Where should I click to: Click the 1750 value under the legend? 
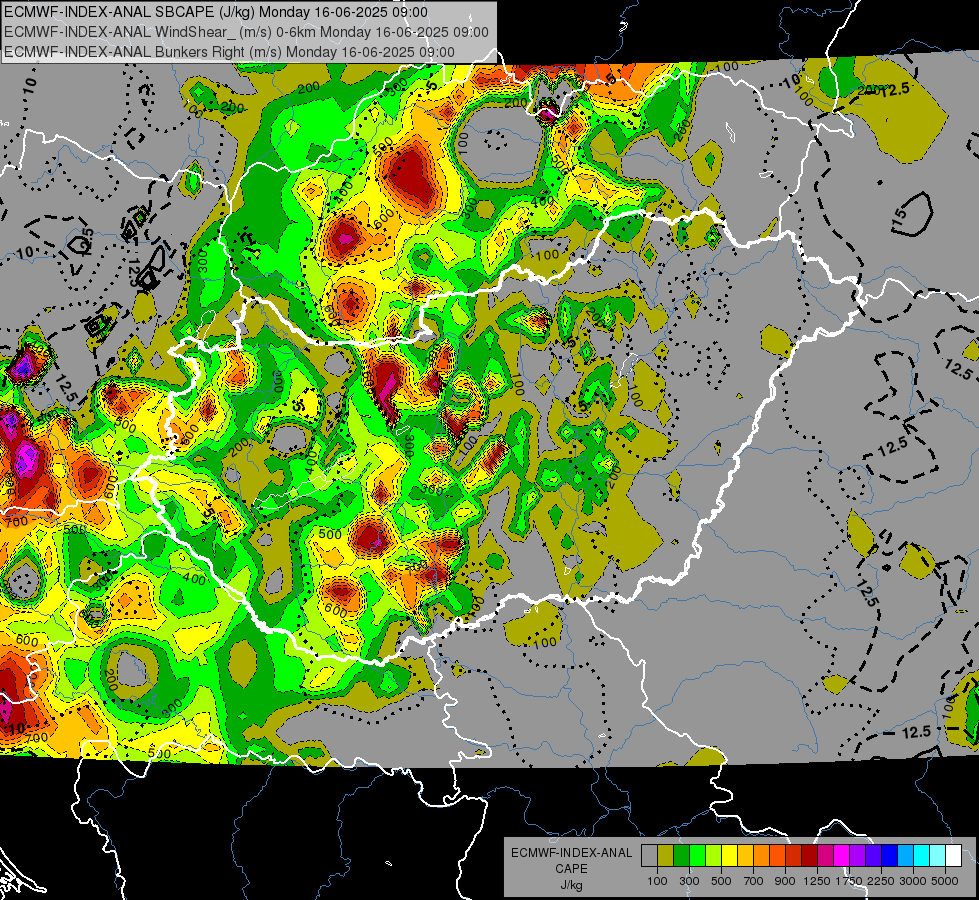pos(849,881)
